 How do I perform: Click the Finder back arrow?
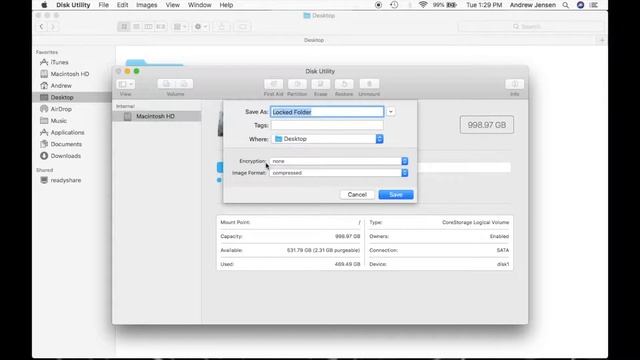(x=42, y=27)
